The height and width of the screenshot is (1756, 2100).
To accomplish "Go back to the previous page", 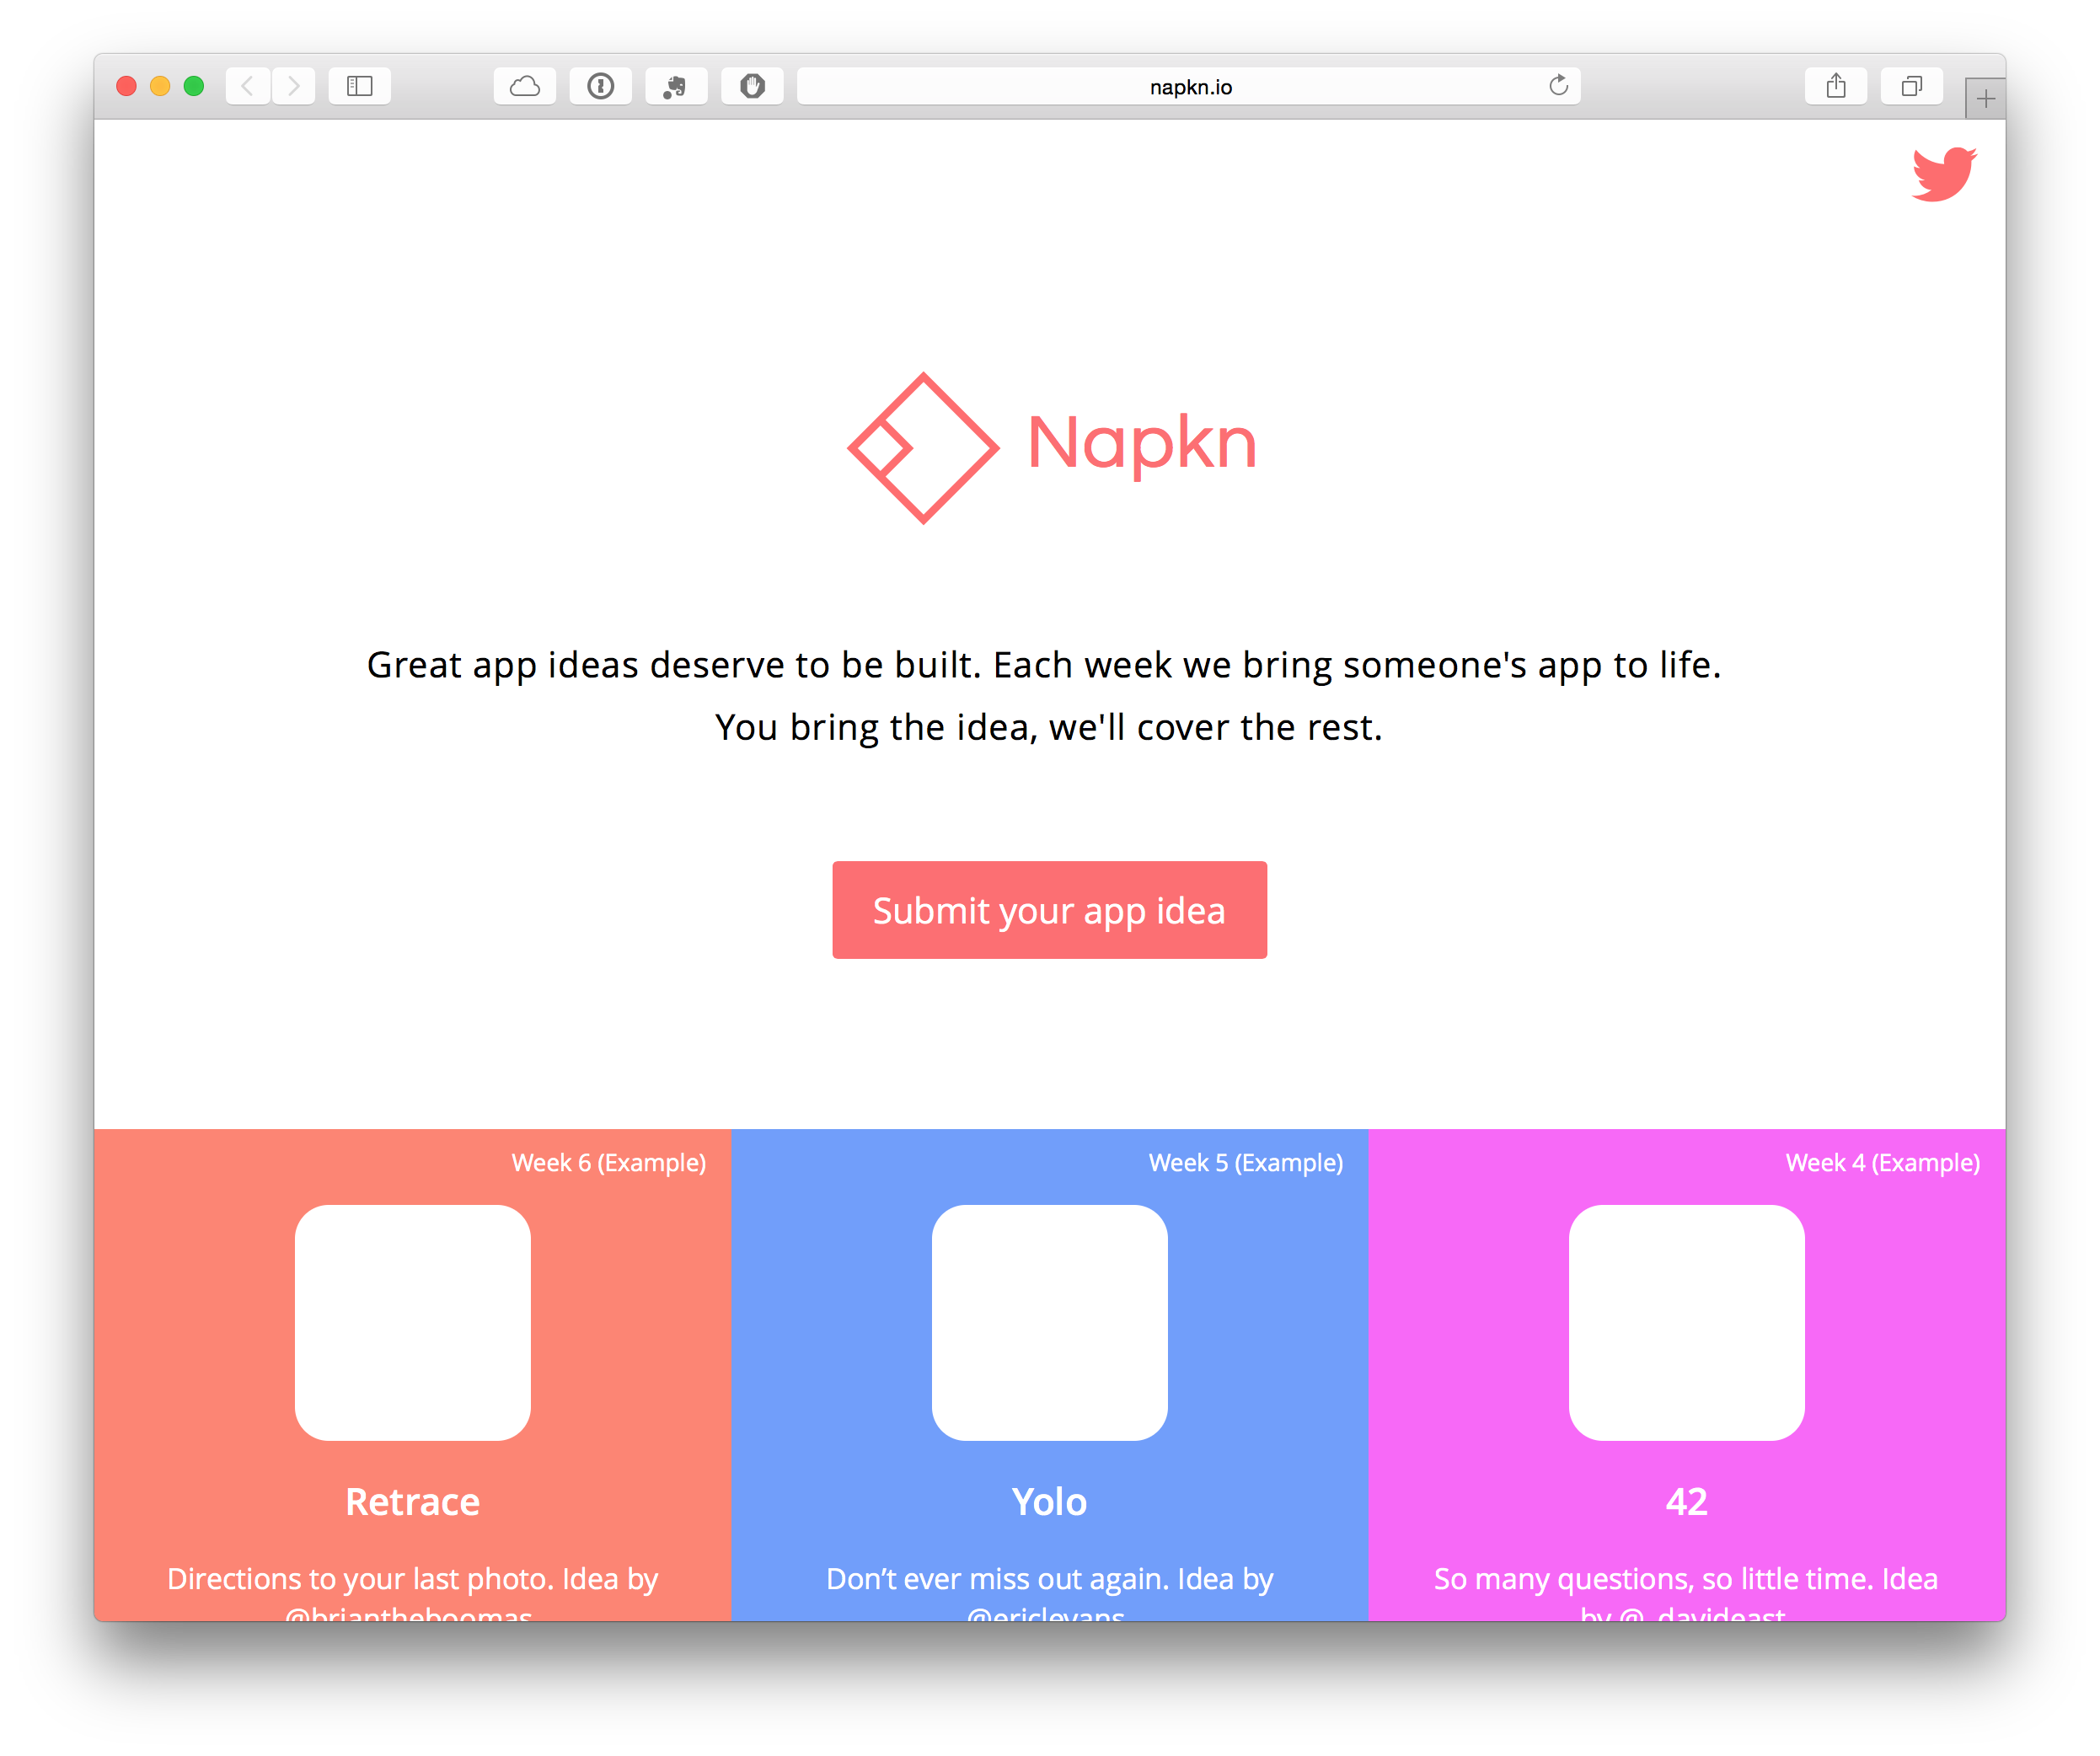I will click(x=247, y=86).
